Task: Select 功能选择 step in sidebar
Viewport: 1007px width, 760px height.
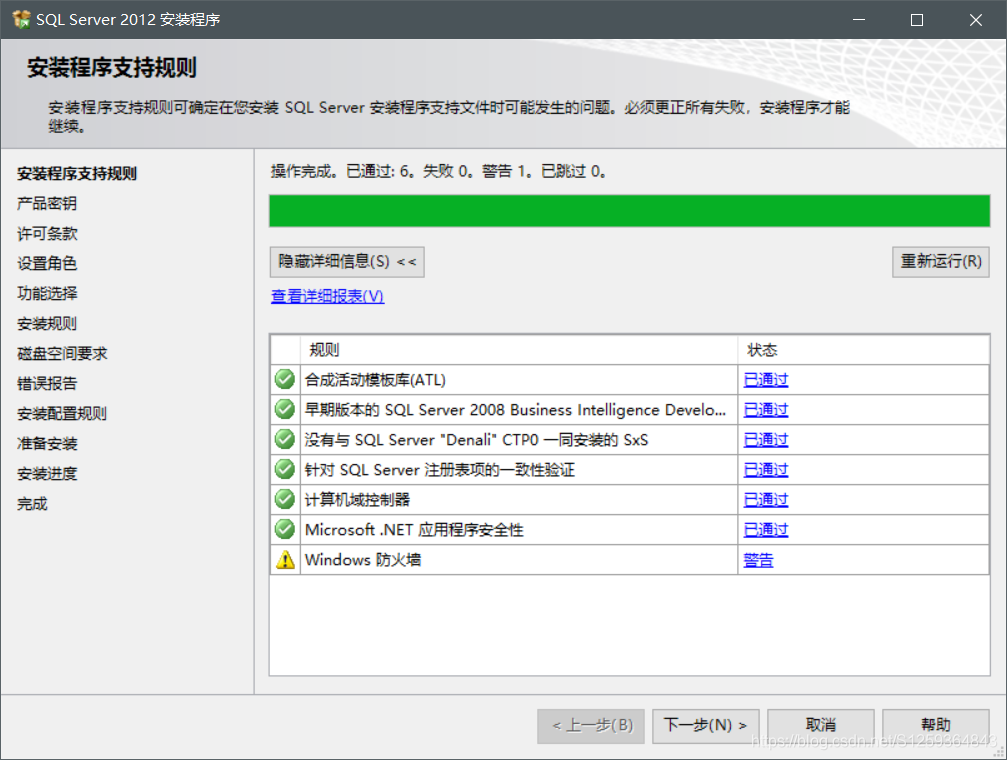Action: (47, 294)
